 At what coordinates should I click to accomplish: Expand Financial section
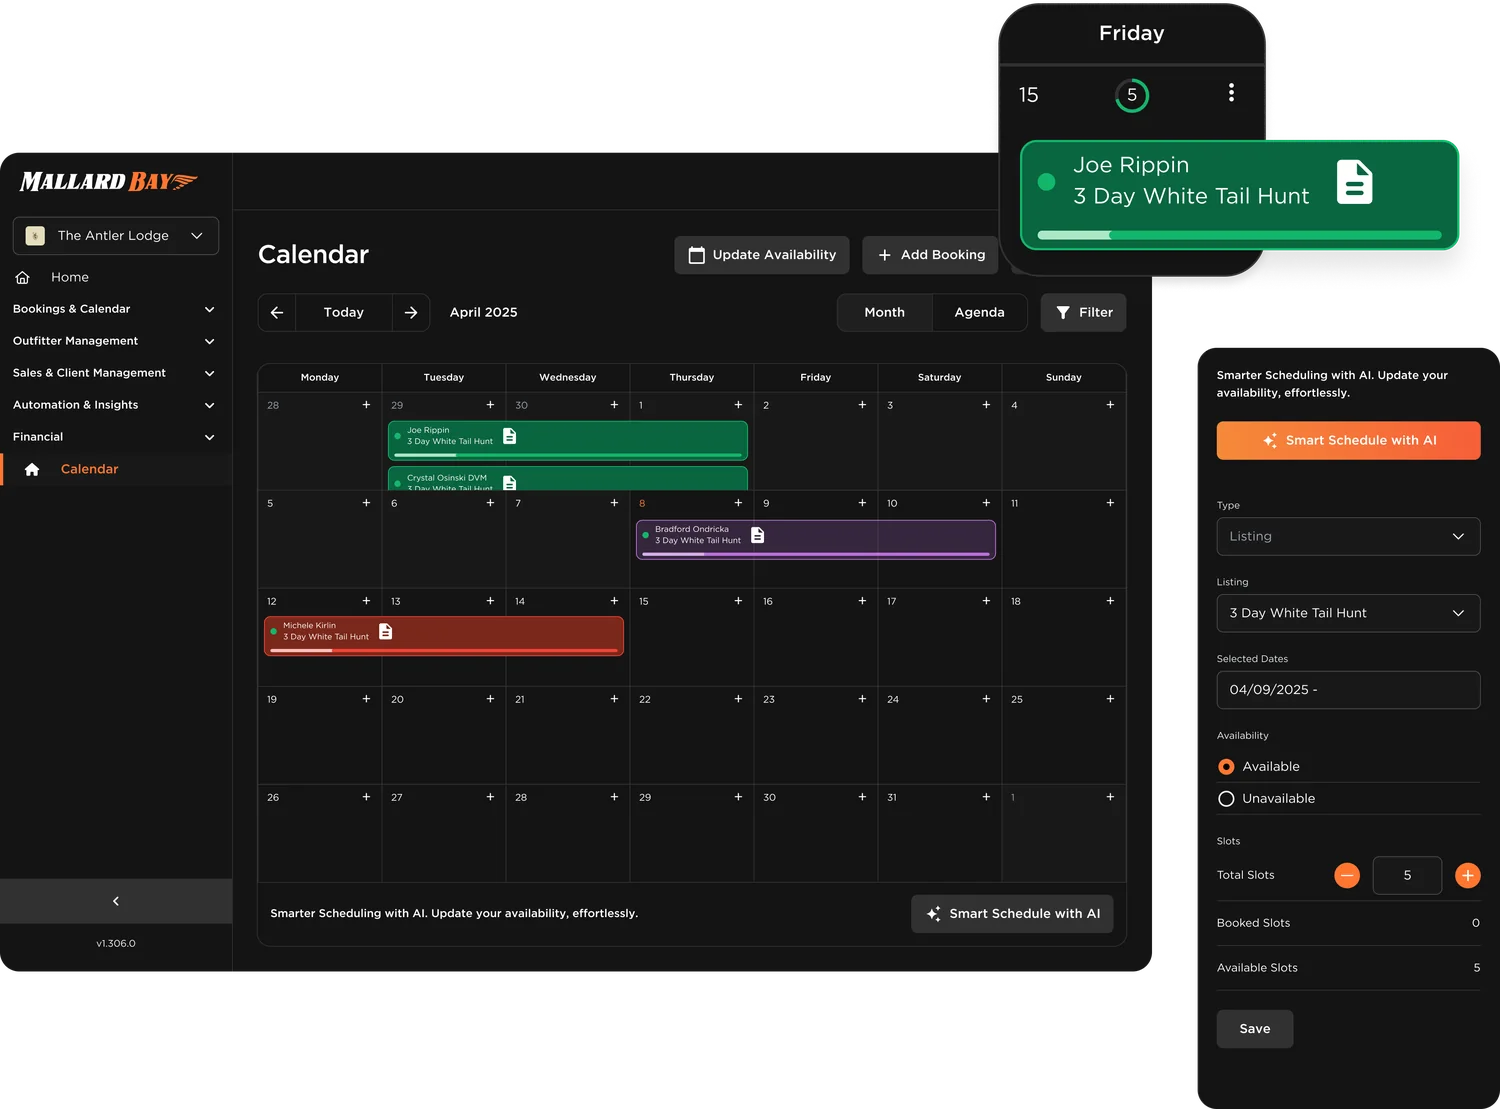(x=116, y=437)
